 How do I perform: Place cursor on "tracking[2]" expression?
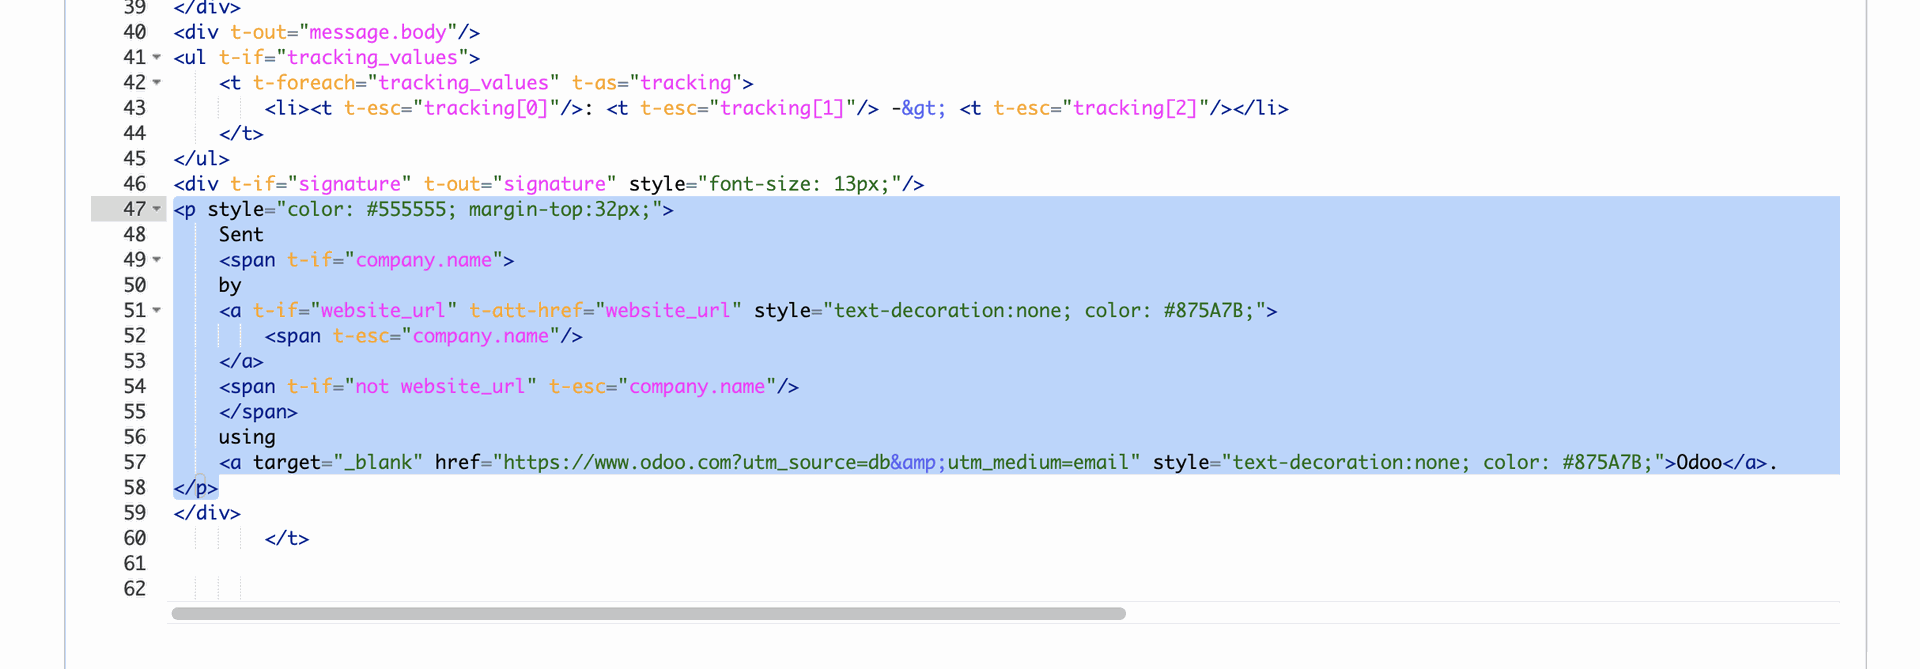pyautogui.click(x=1135, y=108)
